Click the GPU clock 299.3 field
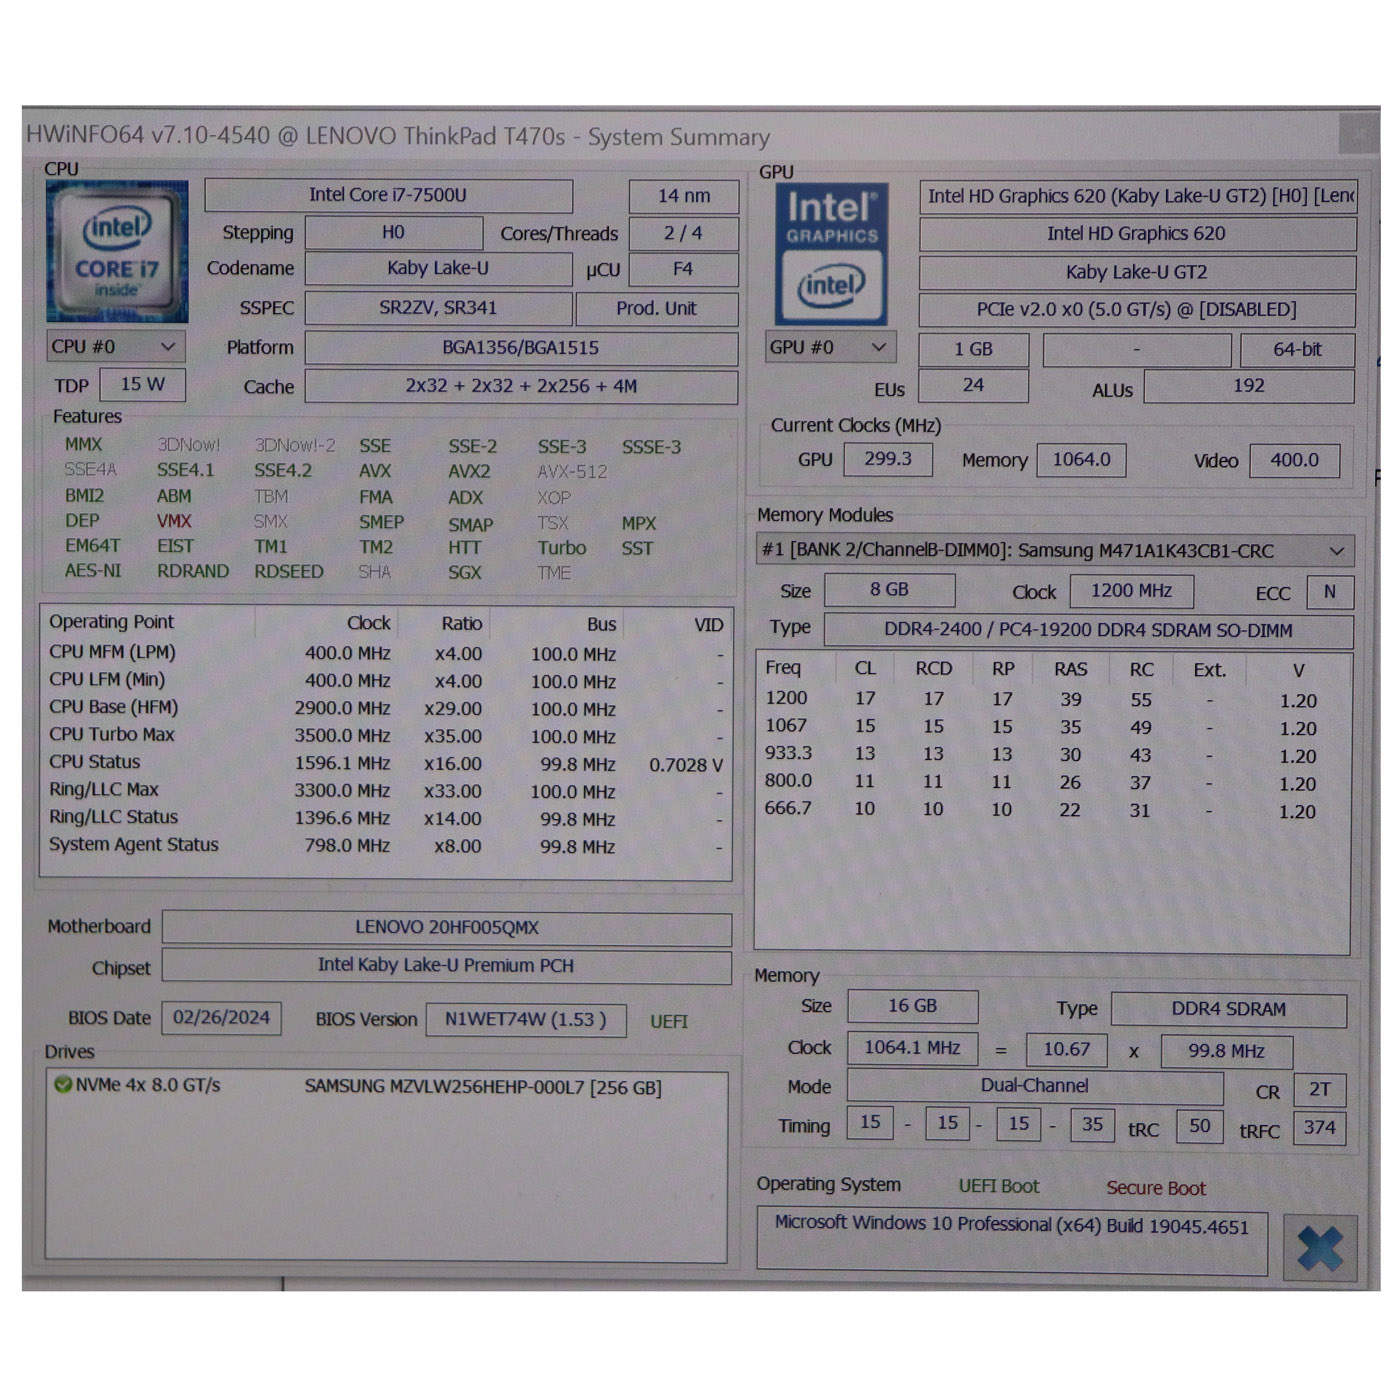Screen dimensions: 1400x1400 888,459
